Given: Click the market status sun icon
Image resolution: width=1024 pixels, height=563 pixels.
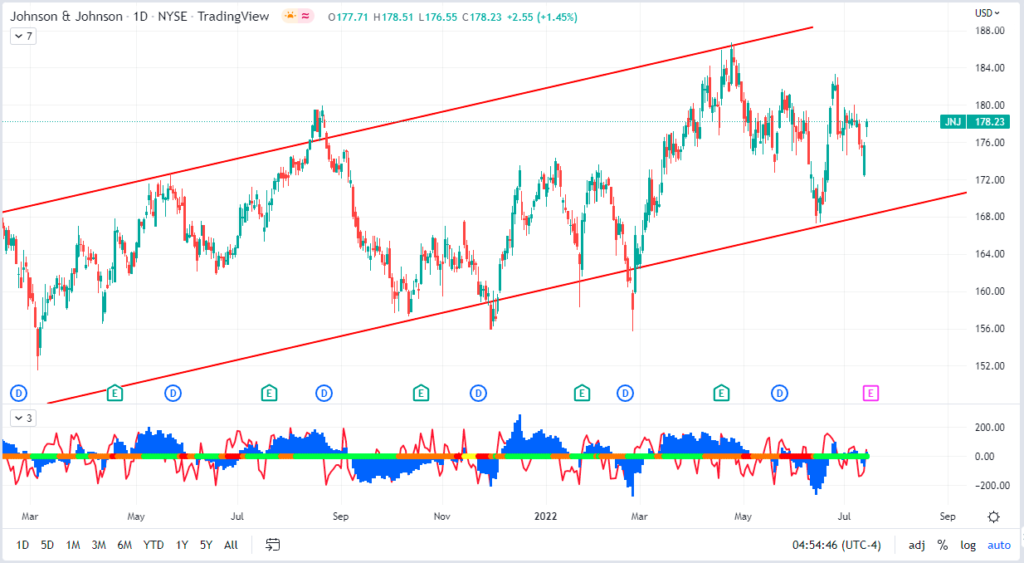Looking at the screenshot, I should (x=290, y=16).
